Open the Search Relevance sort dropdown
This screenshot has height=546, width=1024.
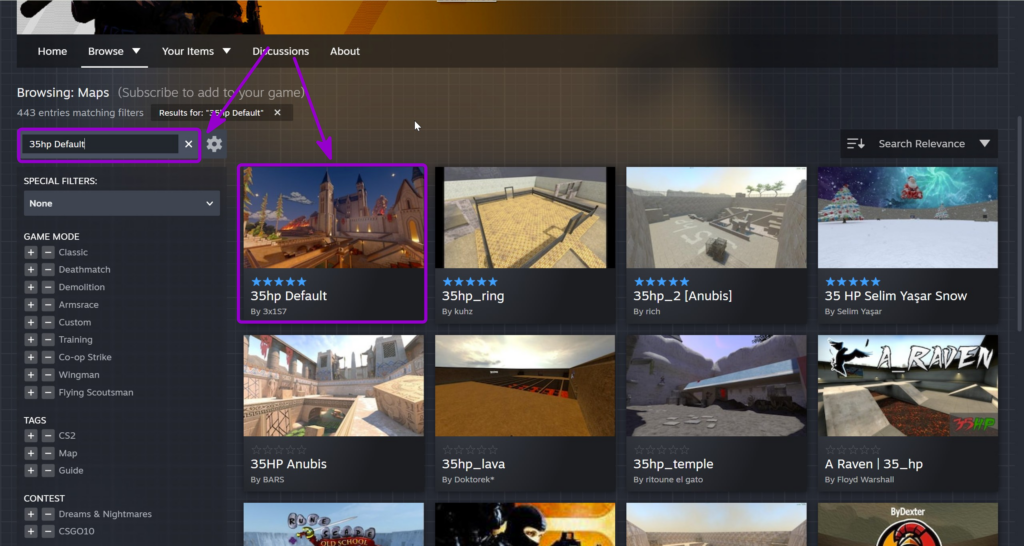[x=919, y=144]
